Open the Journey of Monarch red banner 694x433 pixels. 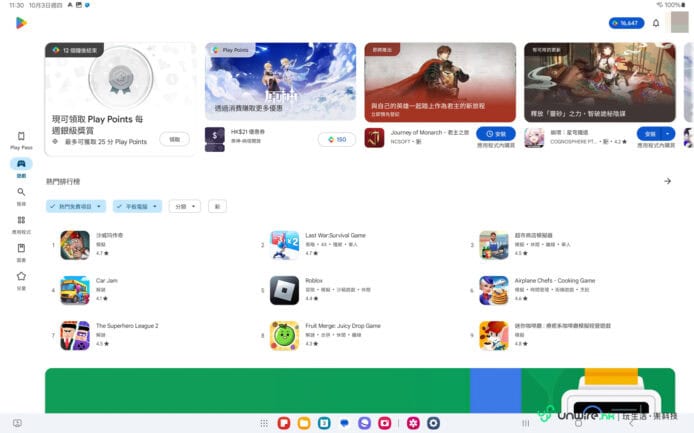tap(440, 82)
